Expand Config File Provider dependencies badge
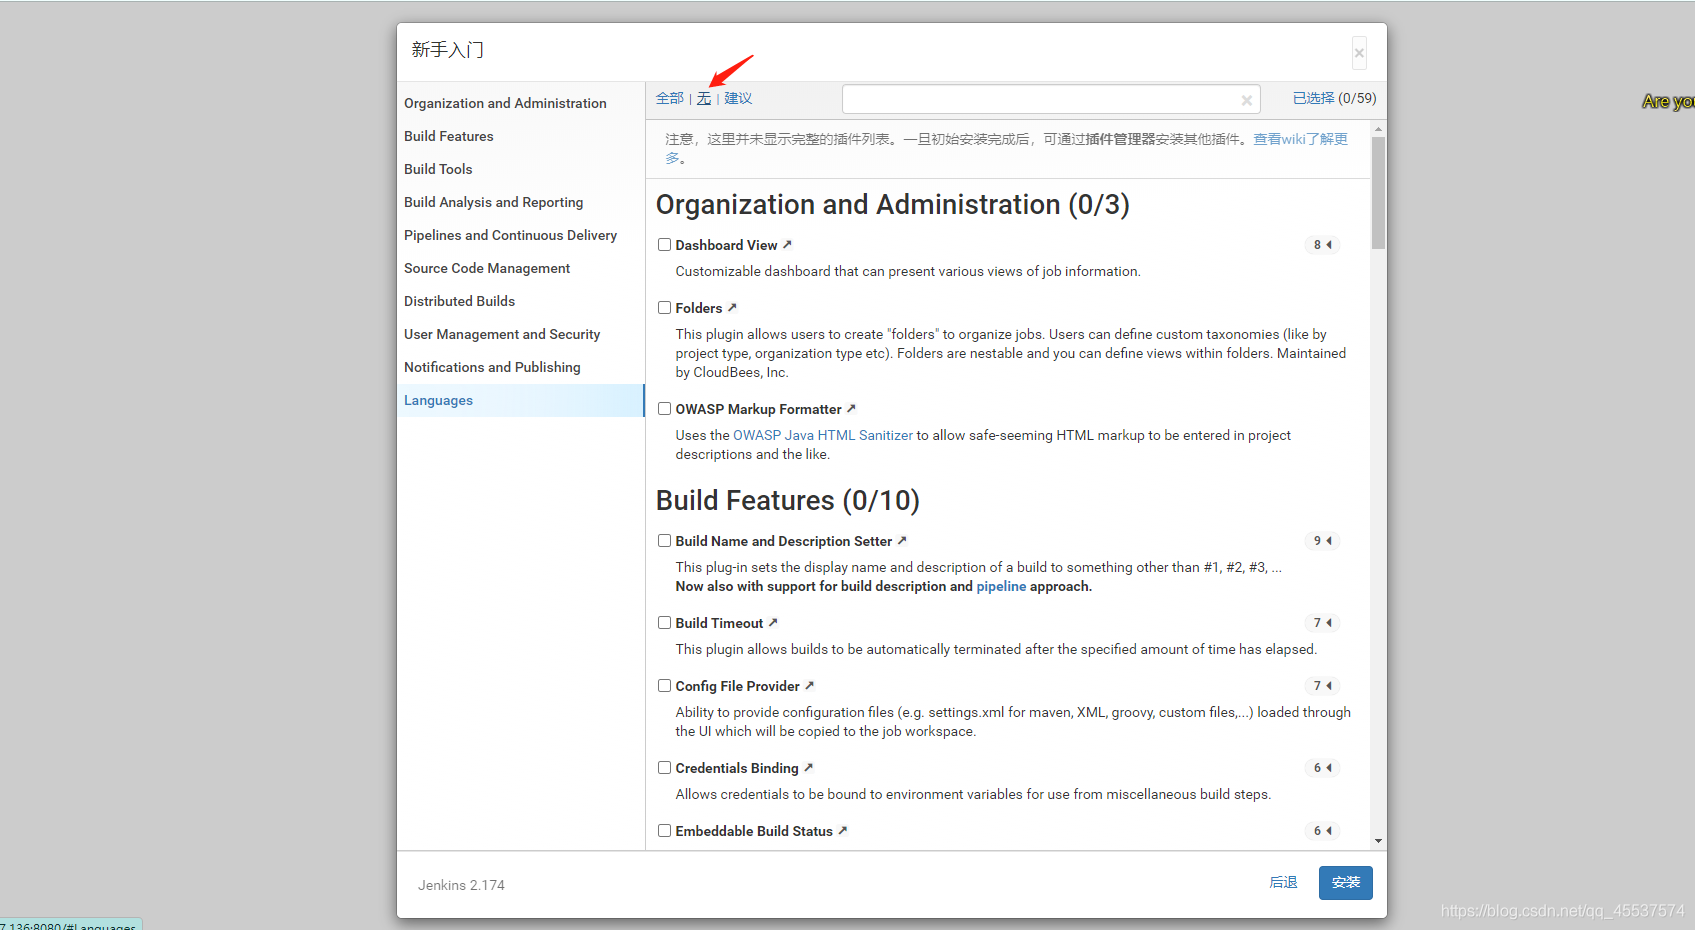 click(x=1322, y=686)
